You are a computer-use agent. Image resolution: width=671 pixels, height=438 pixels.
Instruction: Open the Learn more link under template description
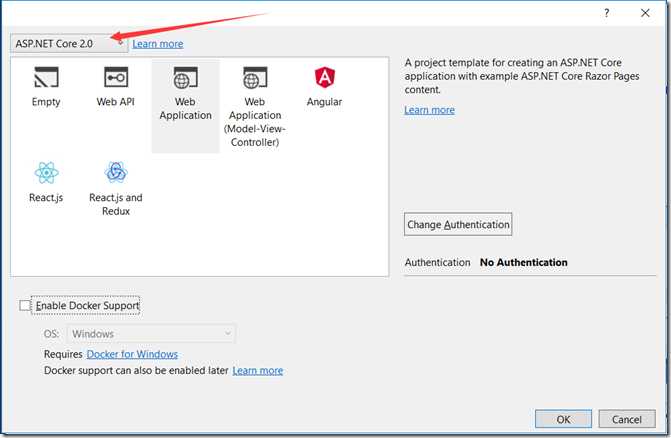pyautogui.click(x=429, y=110)
